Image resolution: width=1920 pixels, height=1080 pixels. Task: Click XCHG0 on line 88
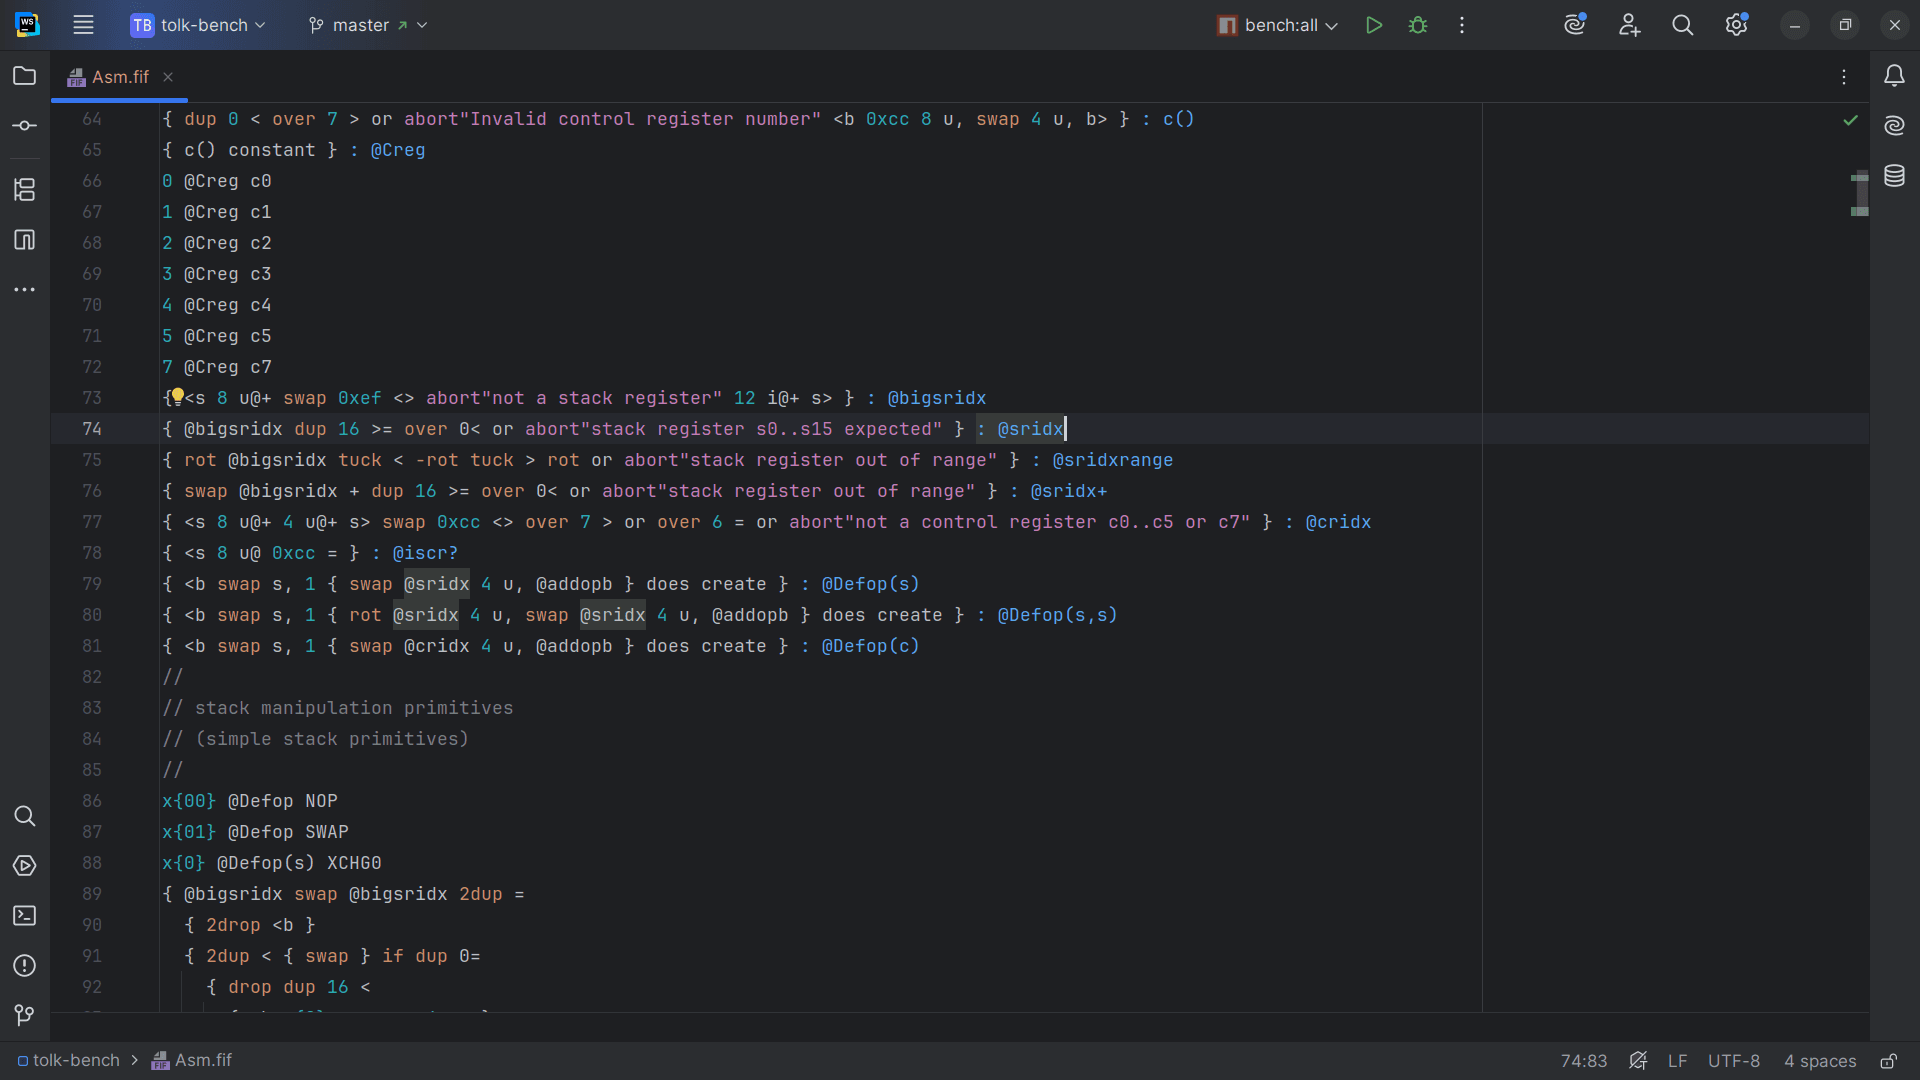click(x=354, y=863)
